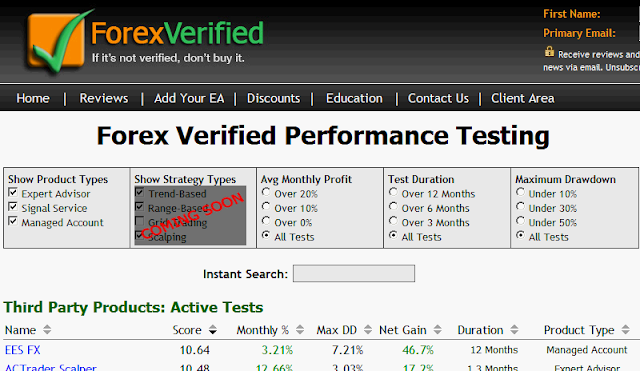
Task: Uncheck the Signal Service checkbox
Action: click(x=13, y=207)
